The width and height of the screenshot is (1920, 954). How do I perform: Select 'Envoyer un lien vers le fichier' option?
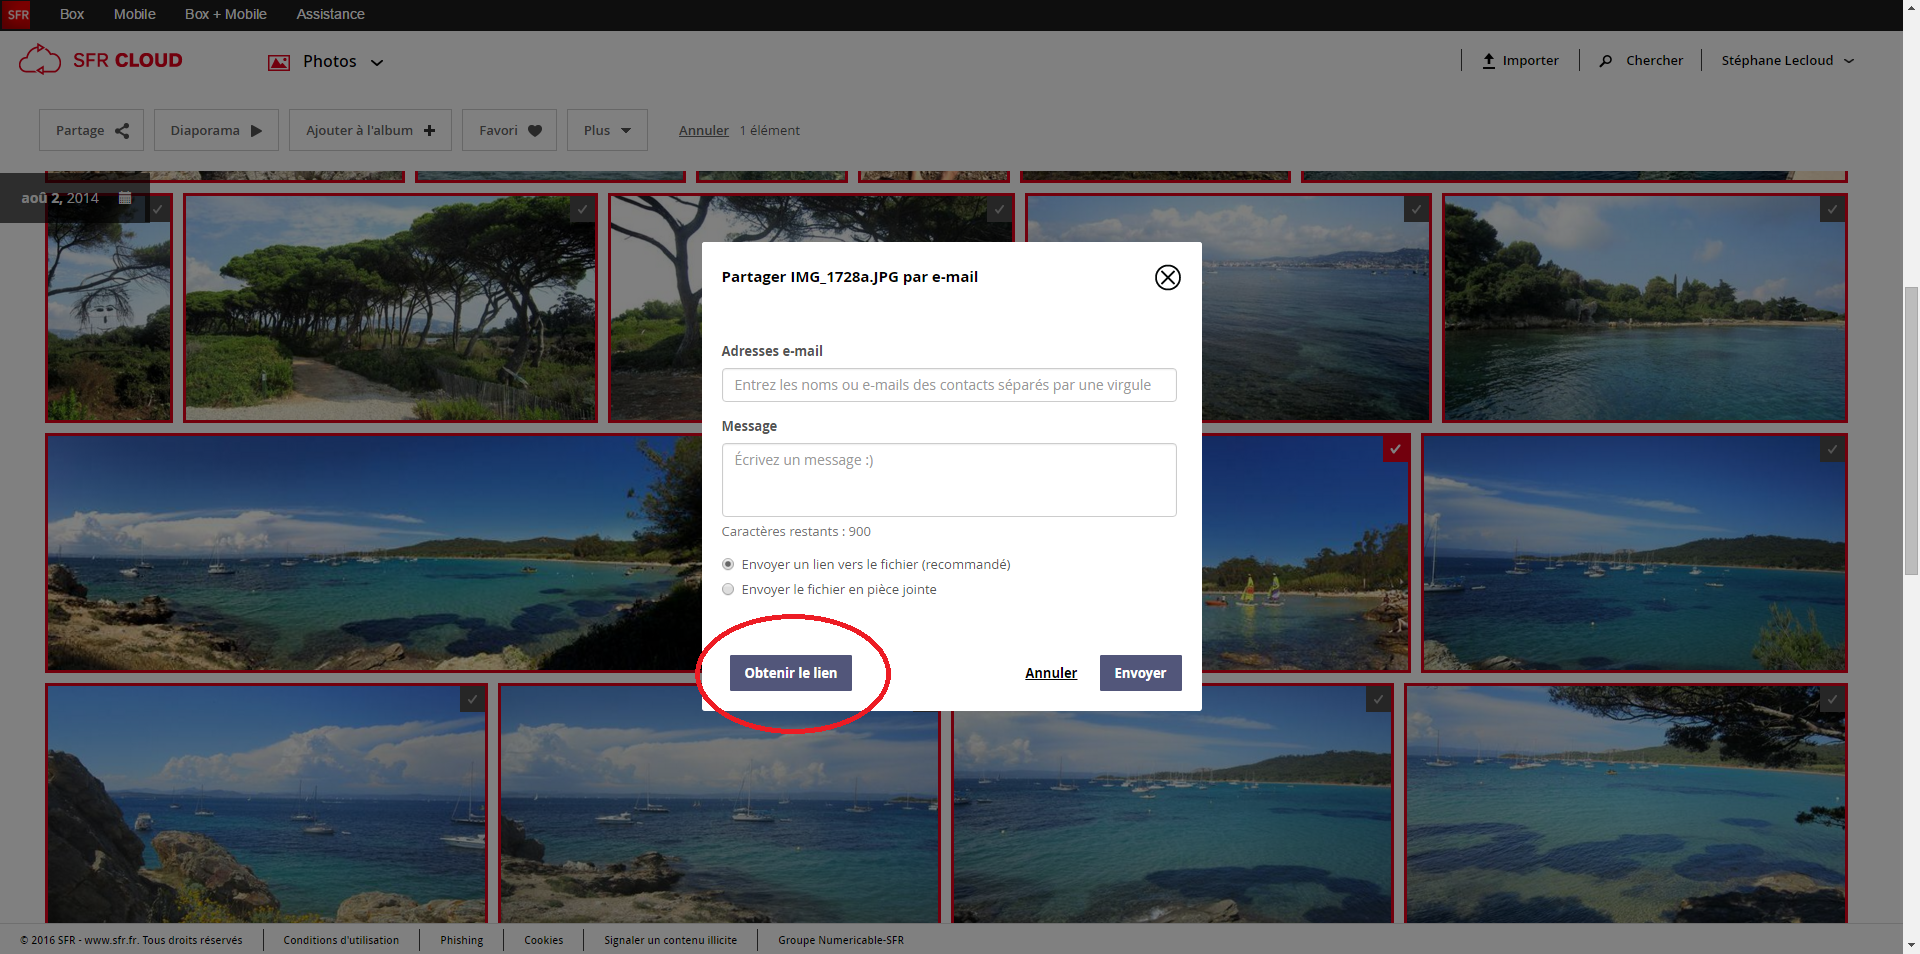click(x=728, y=565)
